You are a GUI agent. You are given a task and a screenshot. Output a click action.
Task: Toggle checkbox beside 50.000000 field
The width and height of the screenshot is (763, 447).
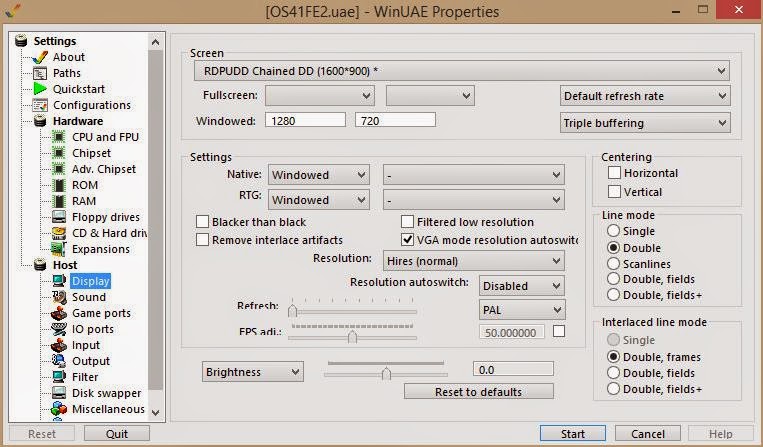click(559, 332)
